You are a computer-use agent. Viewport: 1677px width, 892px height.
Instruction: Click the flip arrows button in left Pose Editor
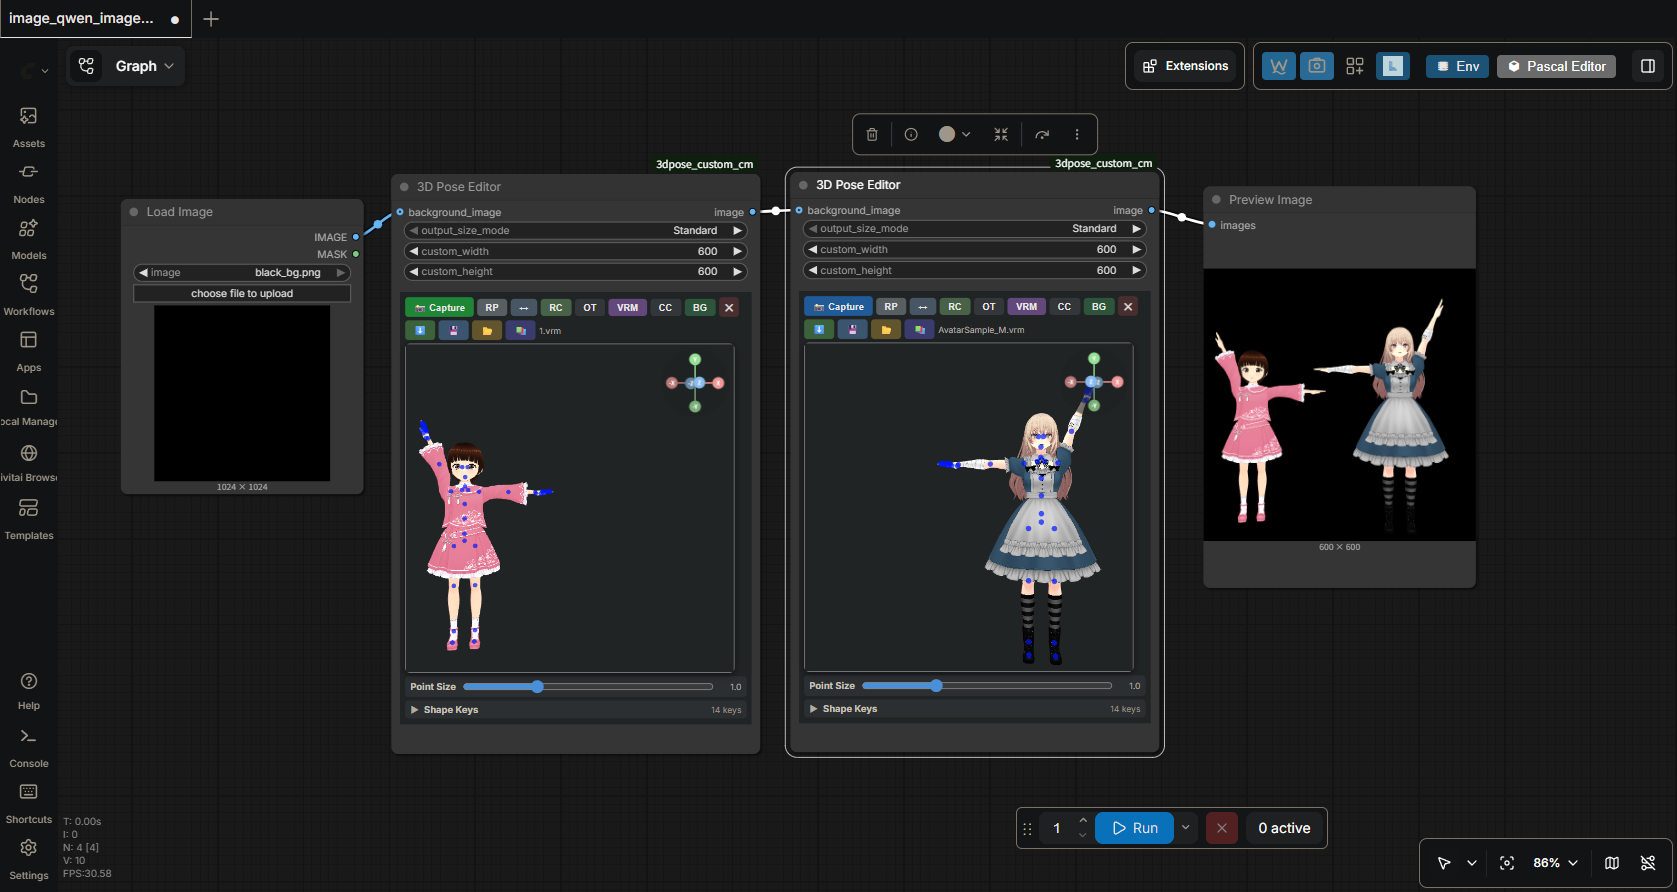[x=524, y=308]
